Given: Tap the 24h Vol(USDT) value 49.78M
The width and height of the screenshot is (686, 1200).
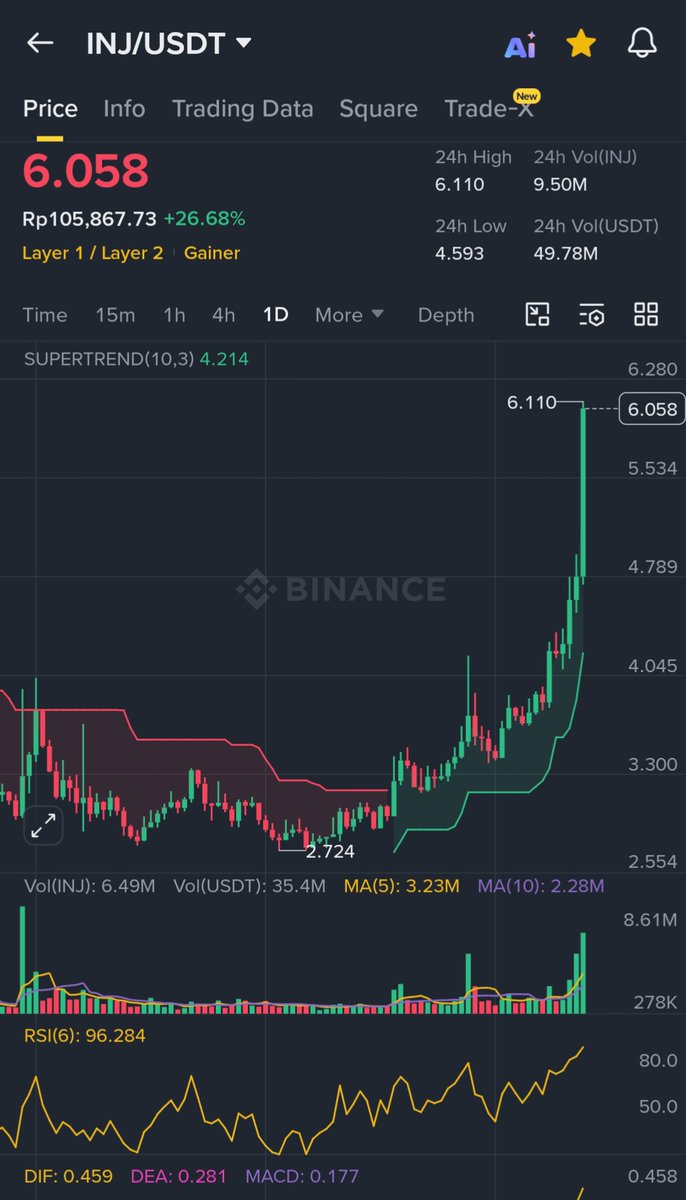Looking at the screenshot, I should point(565,254).
